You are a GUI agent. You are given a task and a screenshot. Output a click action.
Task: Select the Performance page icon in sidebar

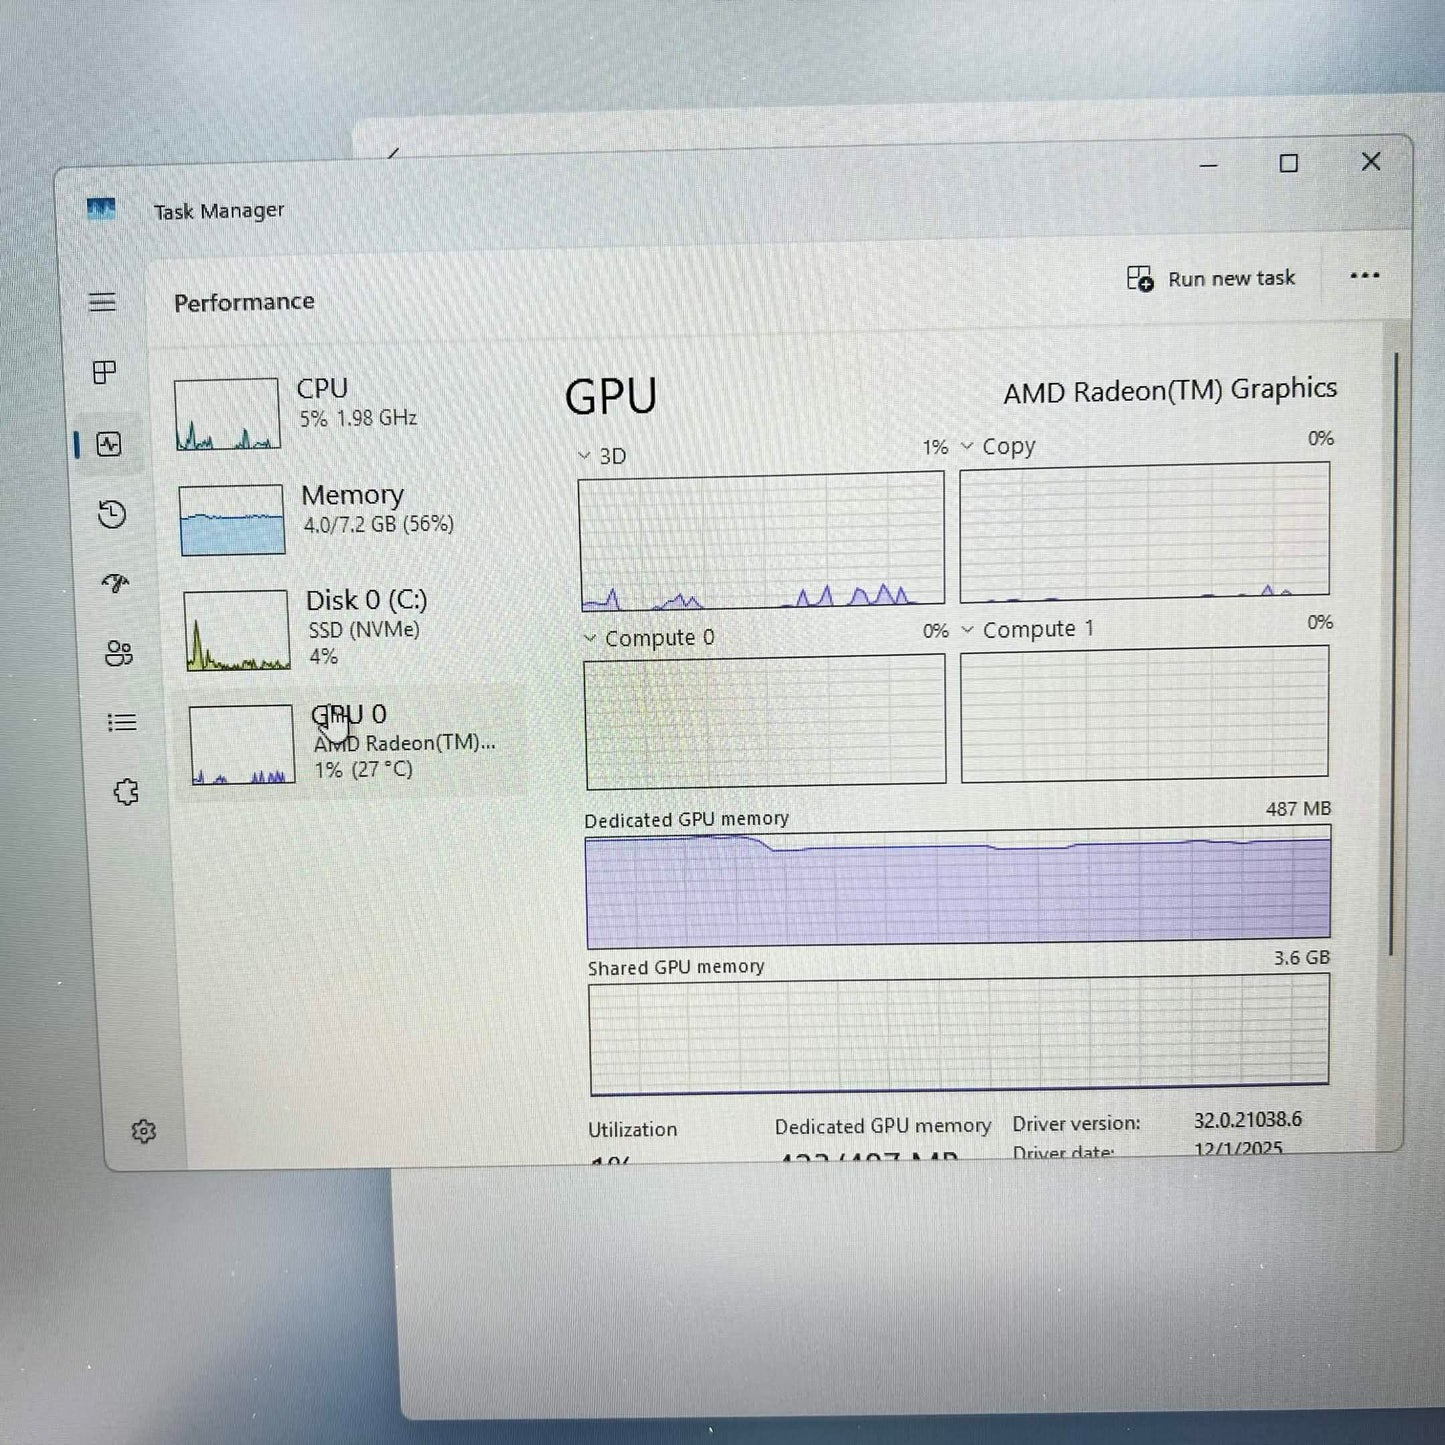pos(109,444)
